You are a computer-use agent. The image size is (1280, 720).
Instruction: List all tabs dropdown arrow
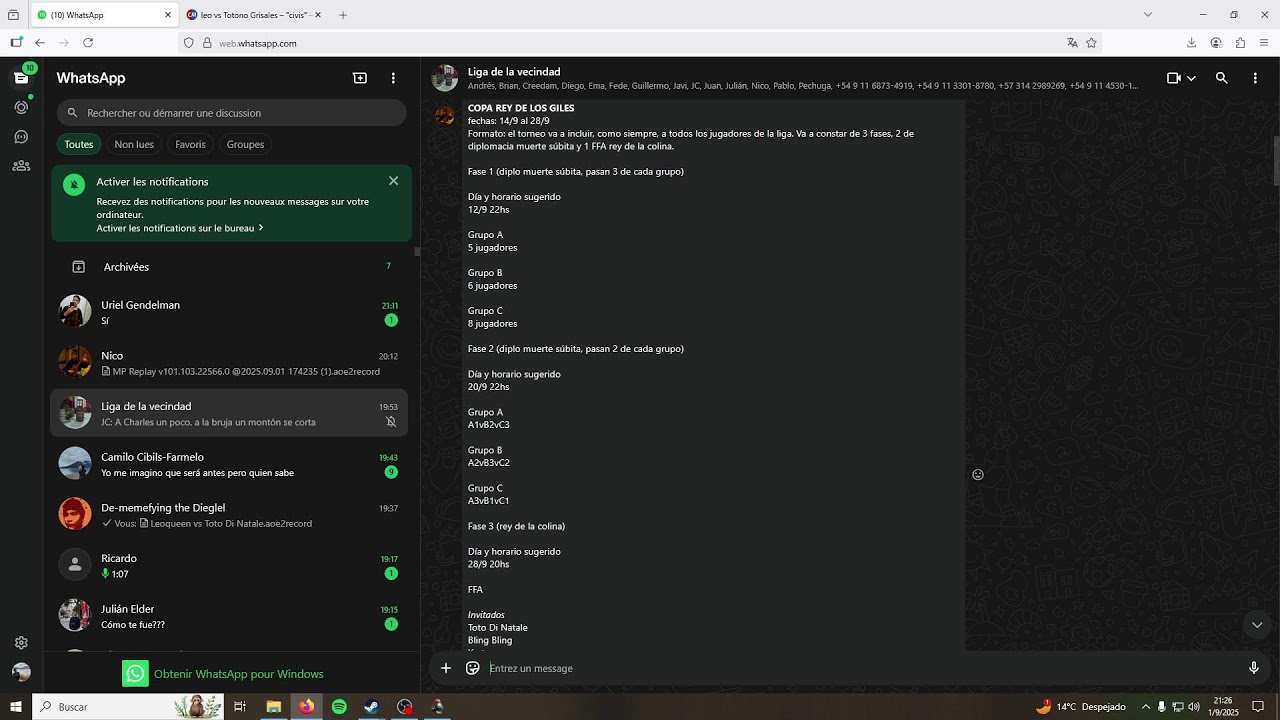click(x=1148, y=15)
